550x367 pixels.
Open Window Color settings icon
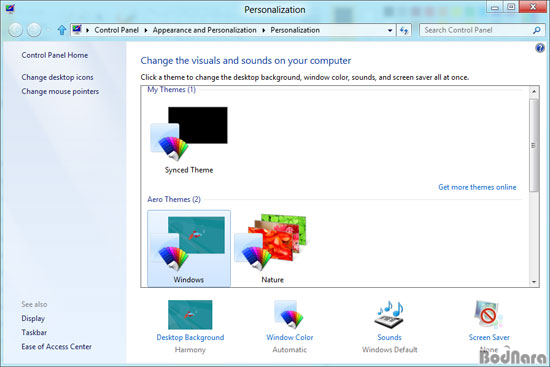pos(289,314)
